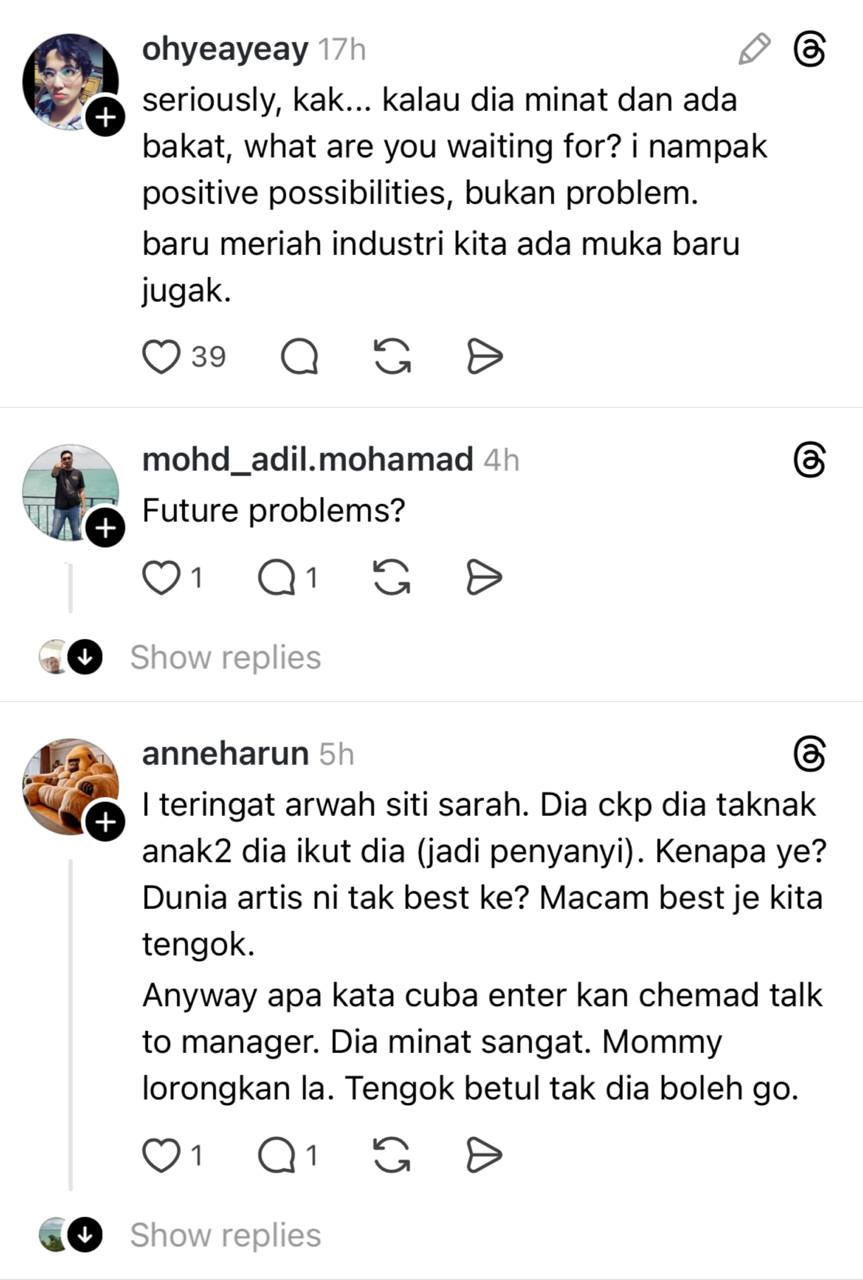Image resolution: width=863 pixels, height=1280 pixels.
Task: Share ohyeayeay's comment with the send icon
Action: coord(485,356)
